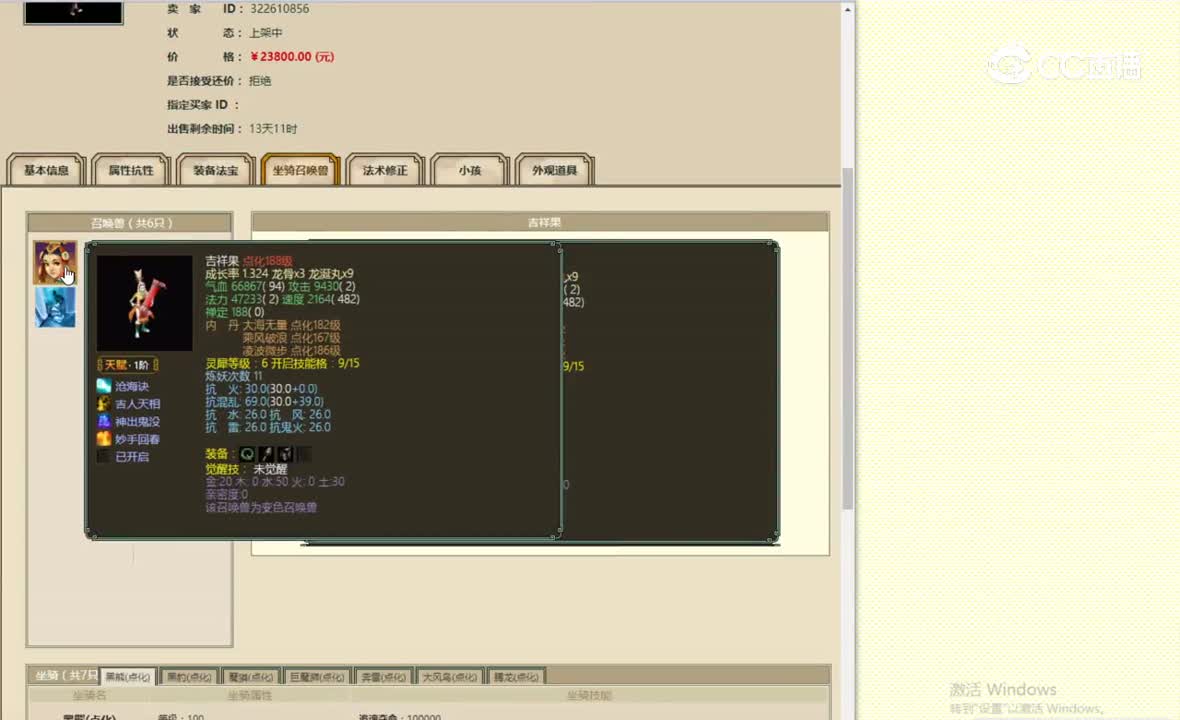This screenshot has height=720, width=1180.
Task: Click the bargain value 拒绝
Action: pos(260,81)
